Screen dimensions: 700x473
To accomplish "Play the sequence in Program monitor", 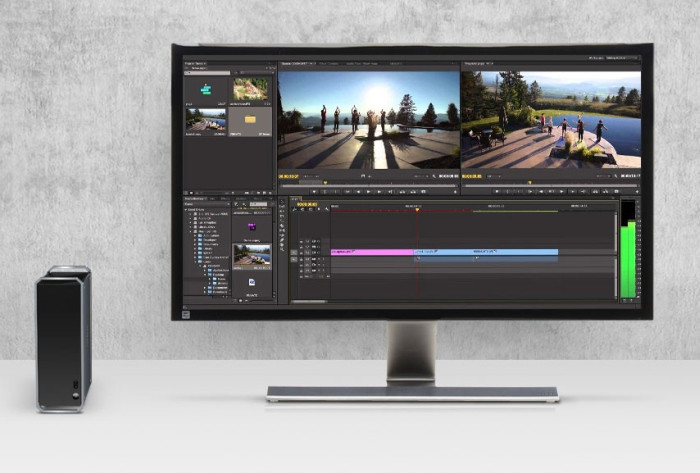I will click(x=551, y=191).
